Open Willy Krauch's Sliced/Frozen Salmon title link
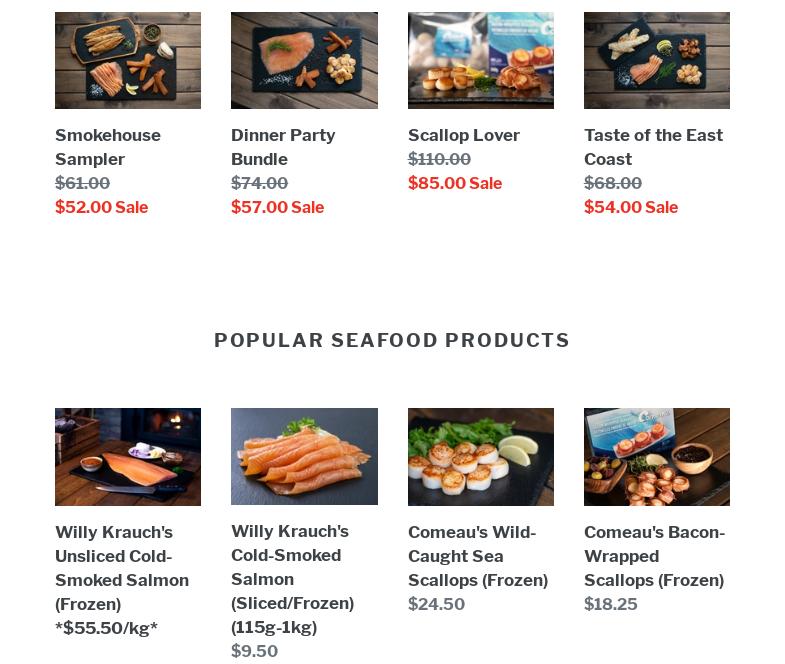Image resolution: width=785 pixels, height=664 pixels. coord(293,579)
